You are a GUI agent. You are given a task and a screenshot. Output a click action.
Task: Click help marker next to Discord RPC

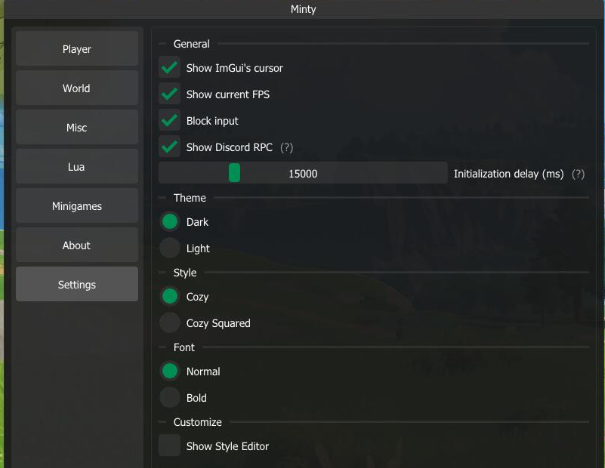286,147
